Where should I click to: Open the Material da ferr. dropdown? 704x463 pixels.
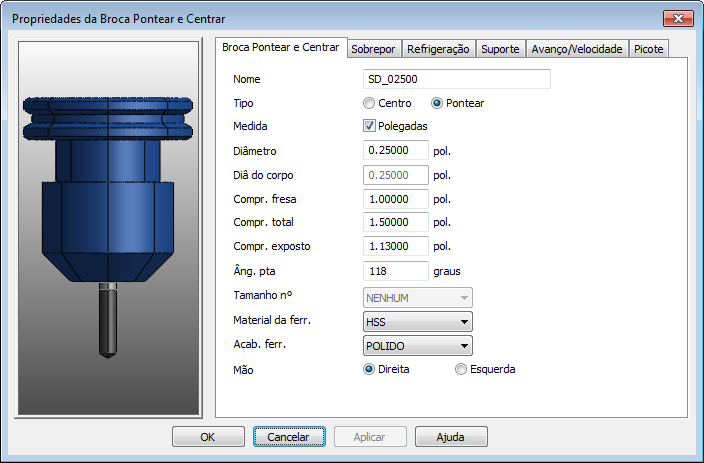coord(418,322)
